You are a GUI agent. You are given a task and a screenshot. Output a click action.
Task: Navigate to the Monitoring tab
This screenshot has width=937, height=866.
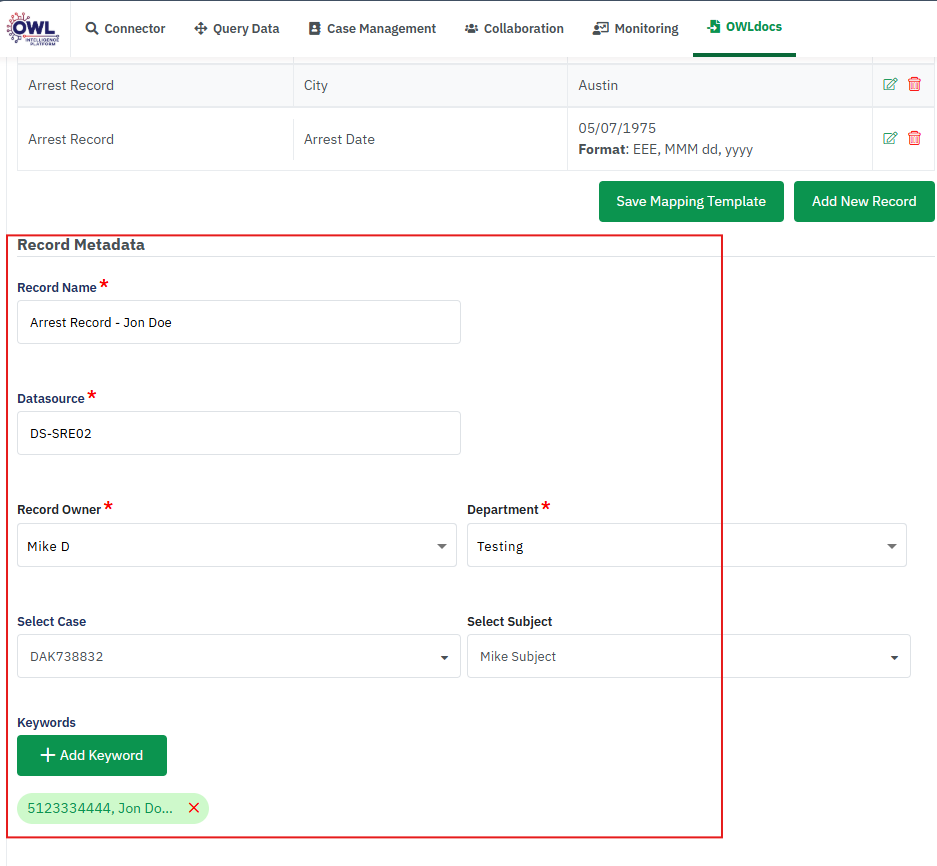636,29
